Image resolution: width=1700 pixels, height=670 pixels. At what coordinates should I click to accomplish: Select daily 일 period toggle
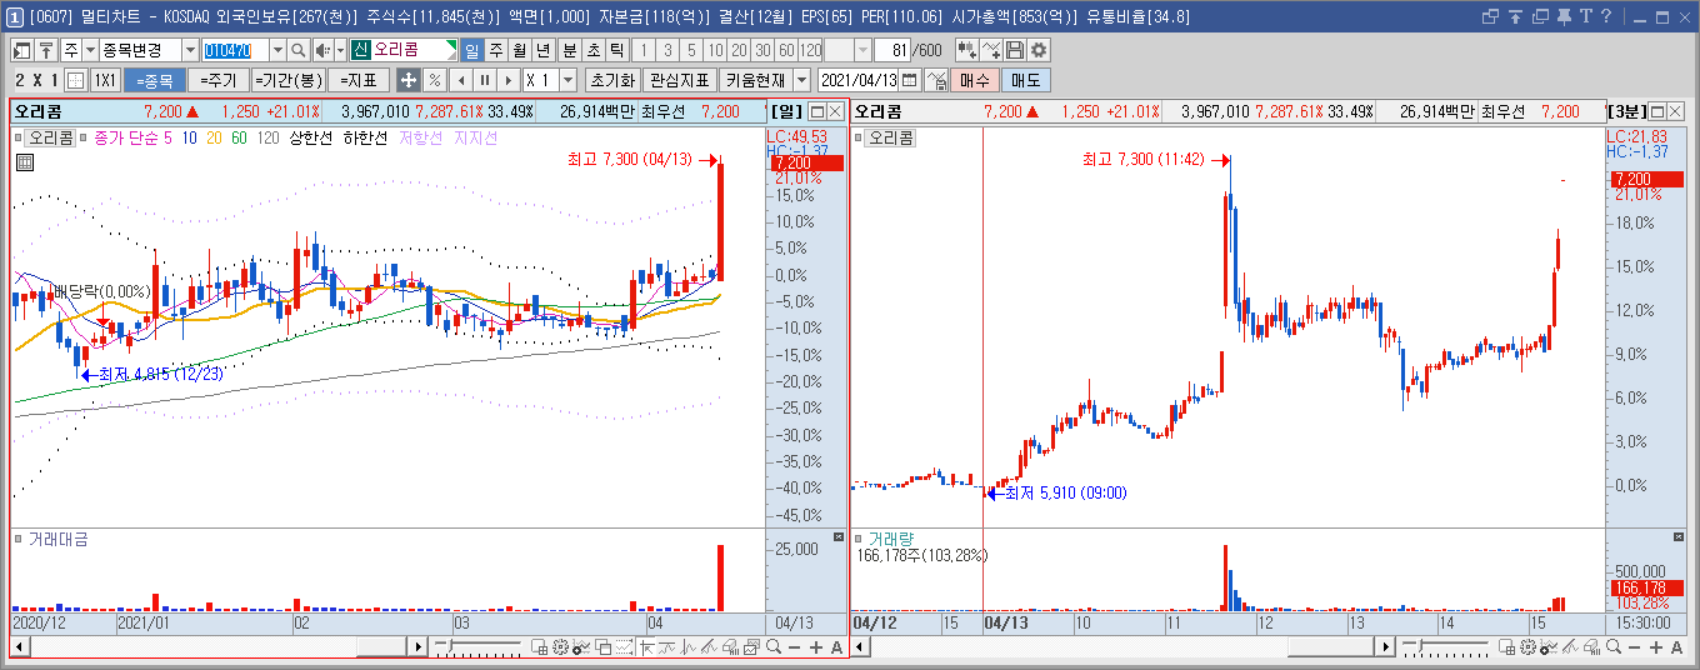coord(472,50)
